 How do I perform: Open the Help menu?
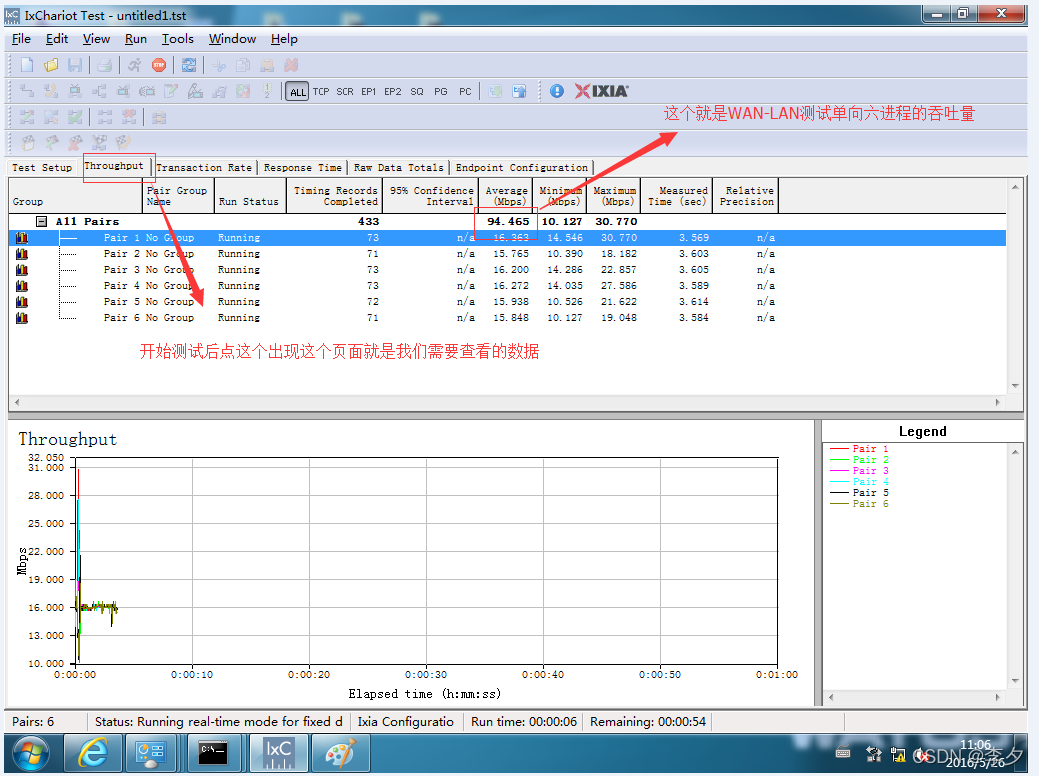click(x=284, y=39)
